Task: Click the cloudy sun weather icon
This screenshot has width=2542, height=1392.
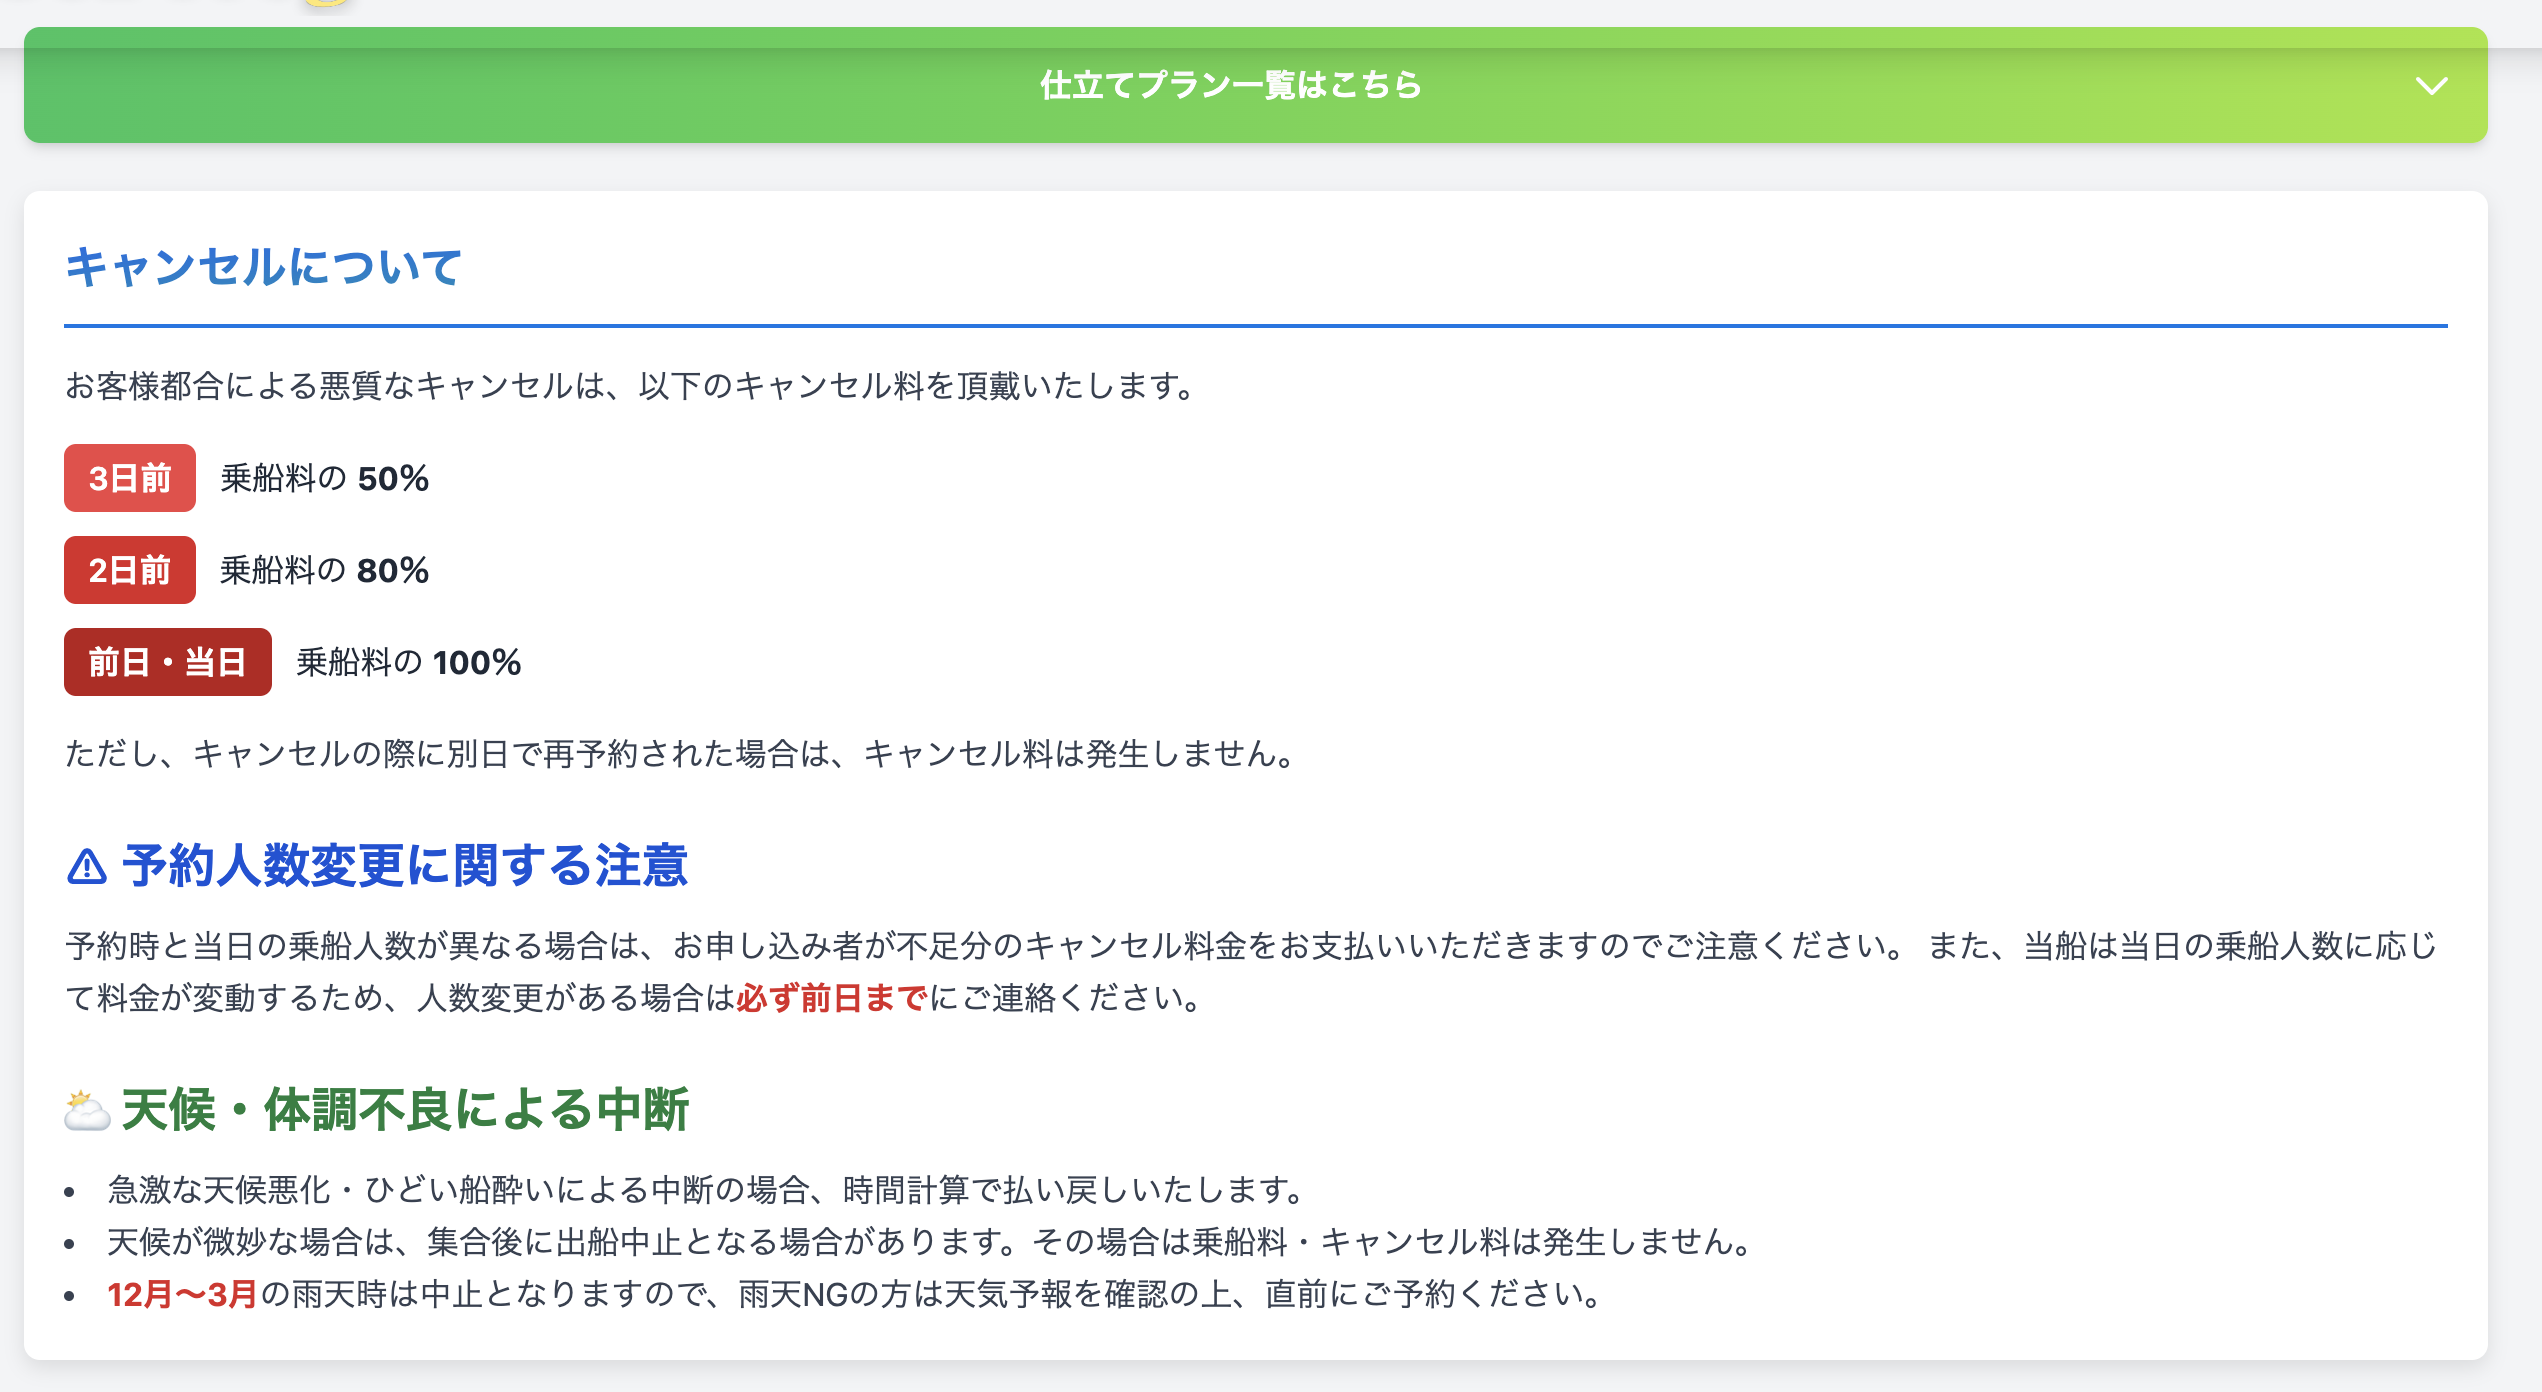Action: click(87, 1111)
